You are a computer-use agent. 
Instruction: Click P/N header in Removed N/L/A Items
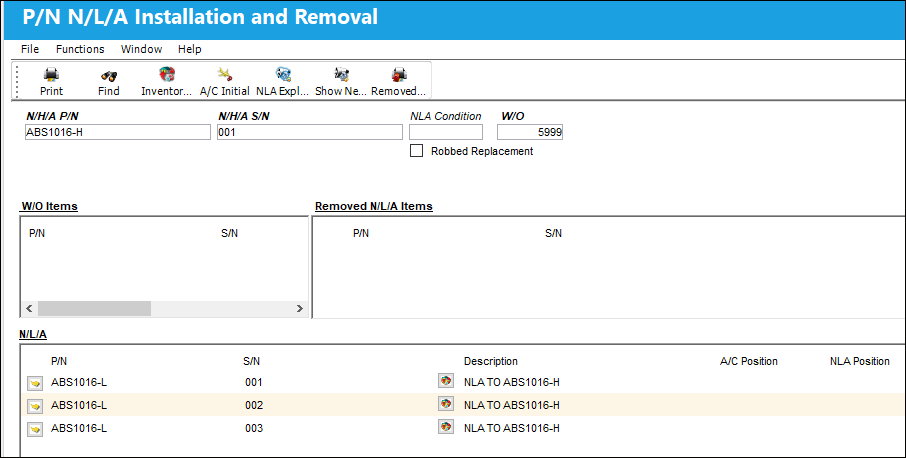tap(361, 233)
